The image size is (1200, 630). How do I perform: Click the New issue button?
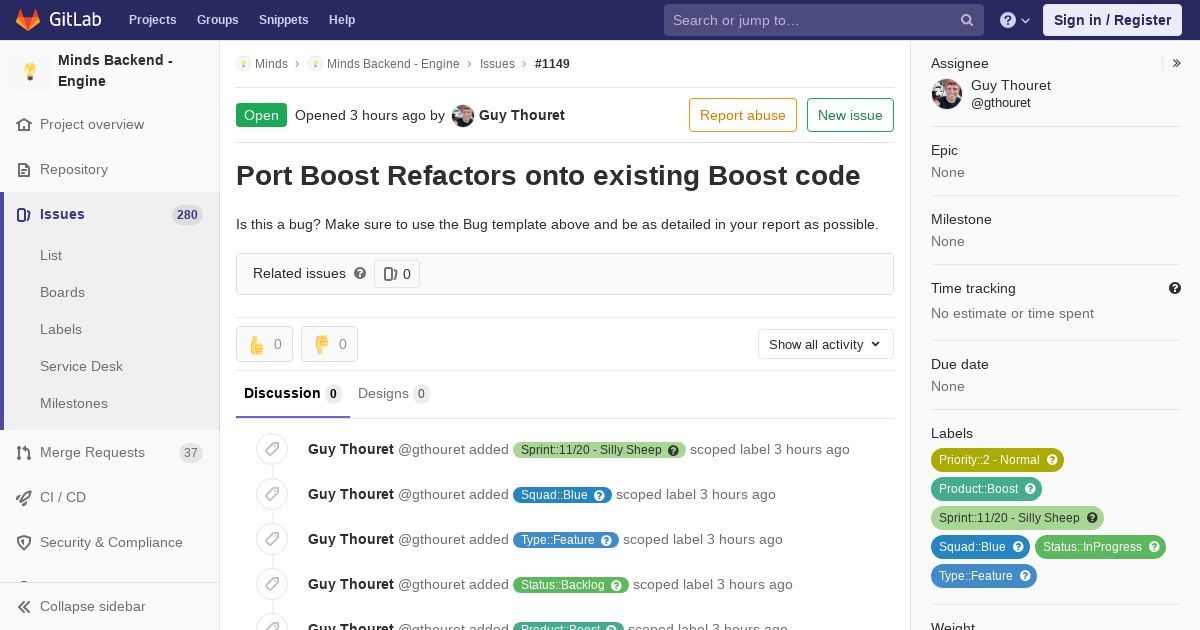(x=850, y=115)
